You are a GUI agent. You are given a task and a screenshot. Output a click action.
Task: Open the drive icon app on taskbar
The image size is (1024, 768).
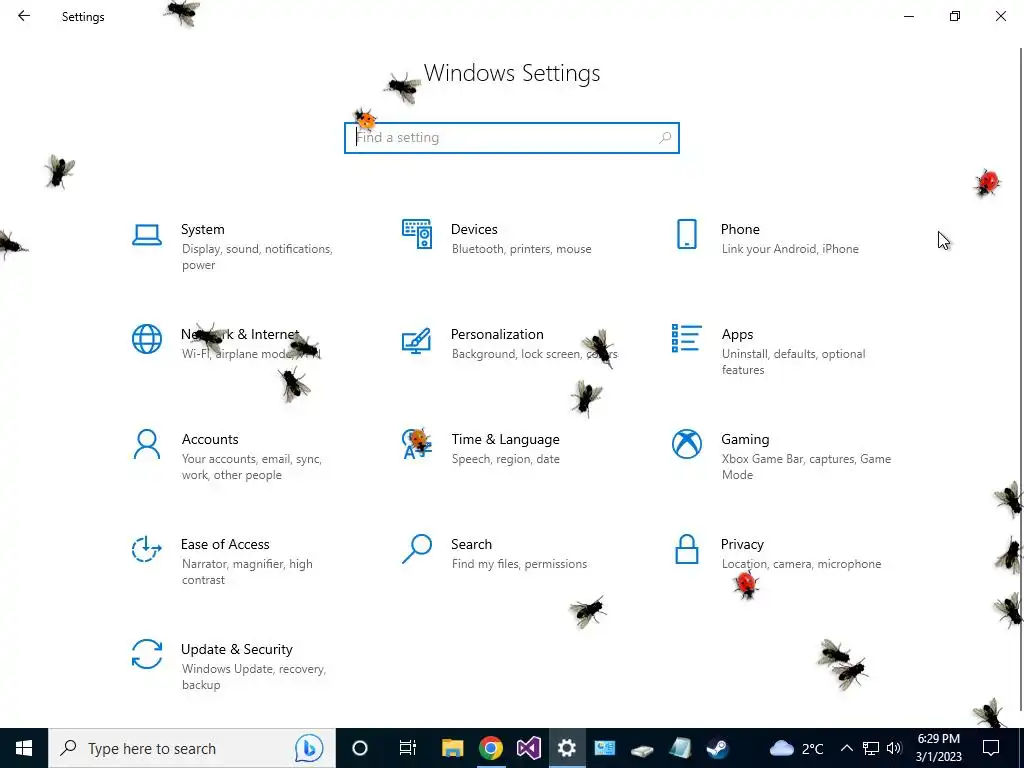click(x=642, y=748)
